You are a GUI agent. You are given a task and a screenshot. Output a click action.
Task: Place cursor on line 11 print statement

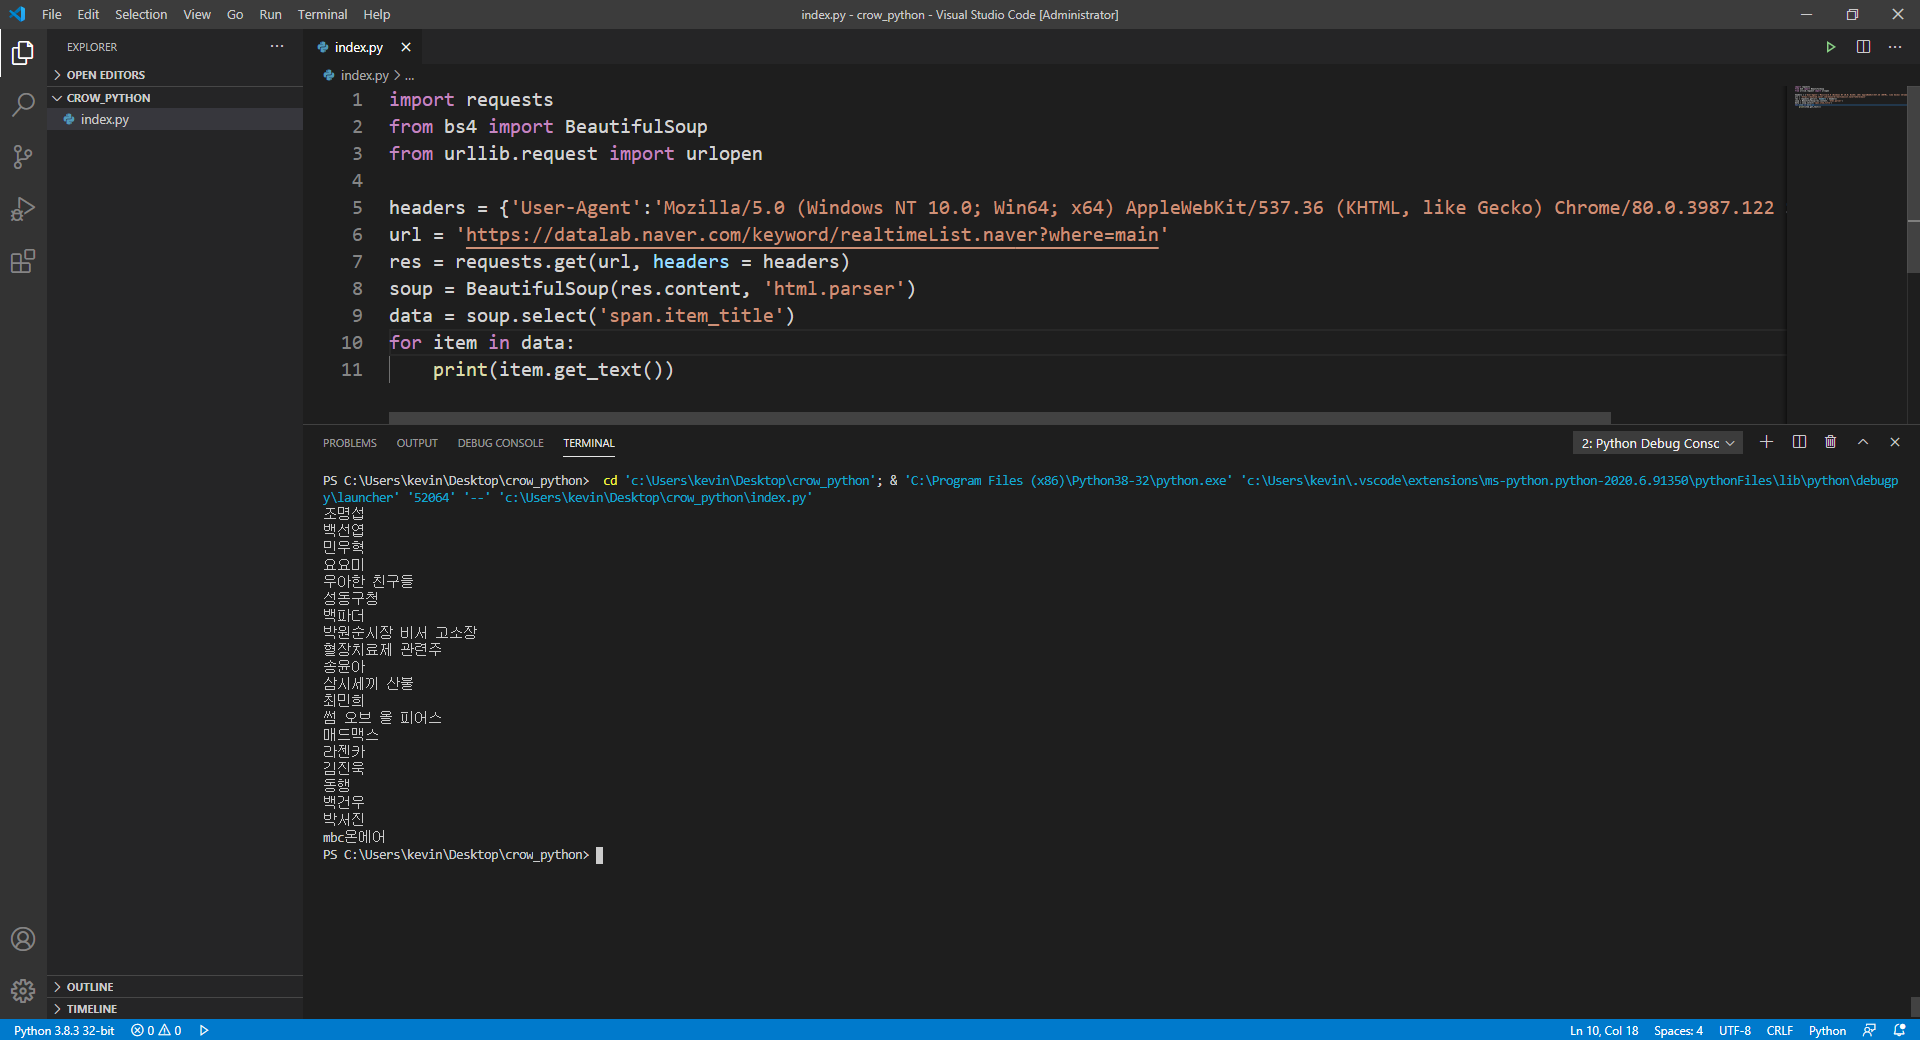[x=553, y=370]
